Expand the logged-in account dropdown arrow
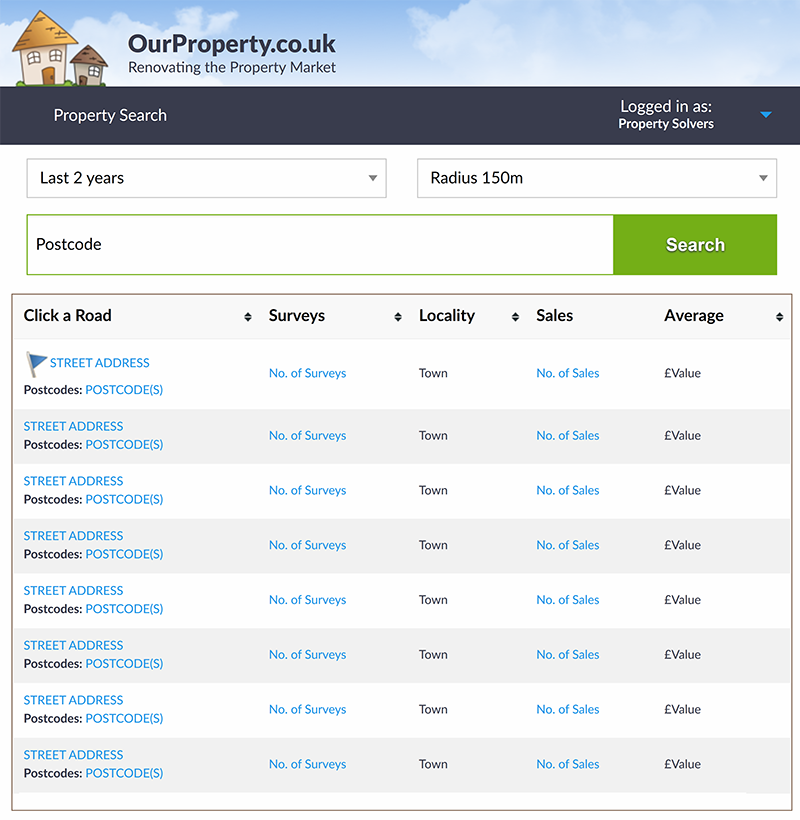 765,115
